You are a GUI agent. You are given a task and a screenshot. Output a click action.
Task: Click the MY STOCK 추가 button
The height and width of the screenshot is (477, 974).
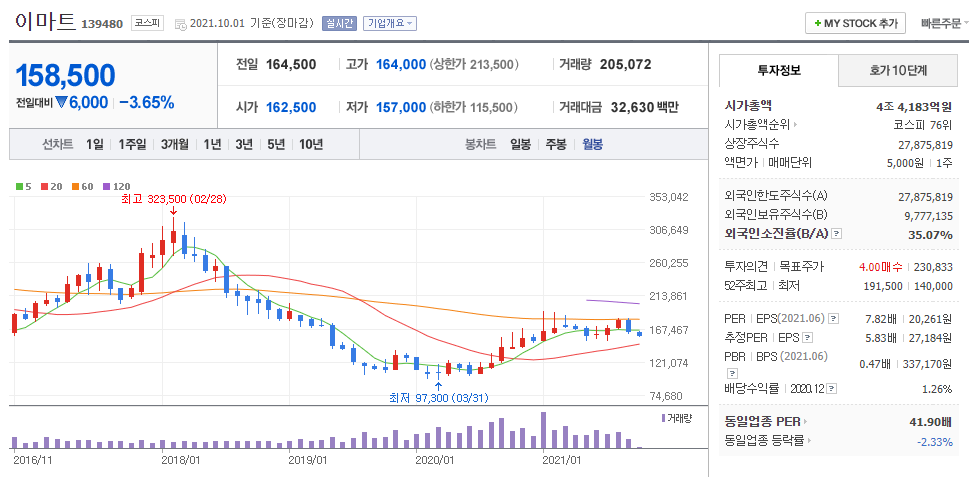[x=855, y=23]
